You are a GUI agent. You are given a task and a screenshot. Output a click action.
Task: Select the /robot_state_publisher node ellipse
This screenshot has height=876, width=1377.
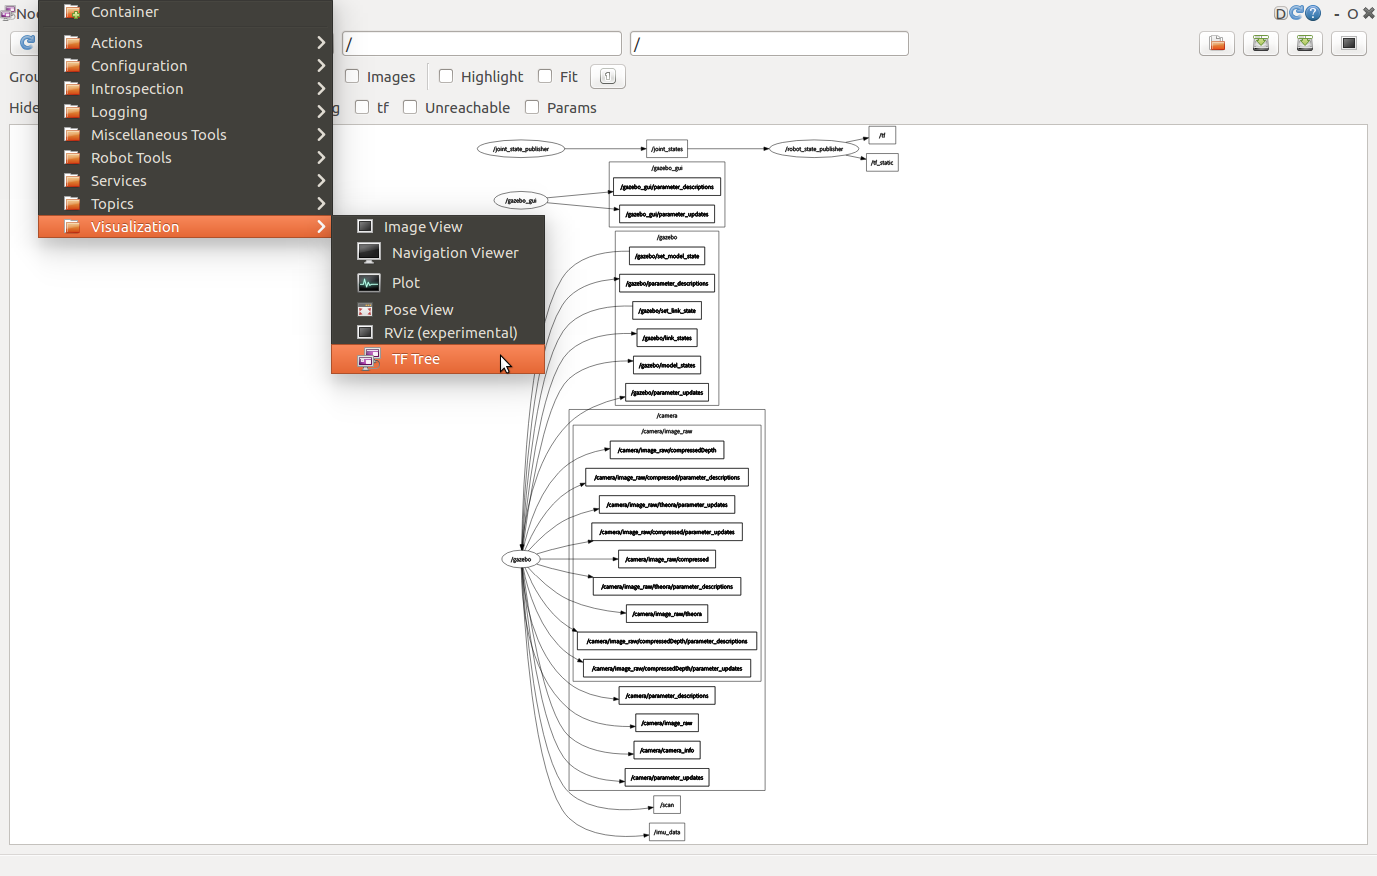coord(814,149)
